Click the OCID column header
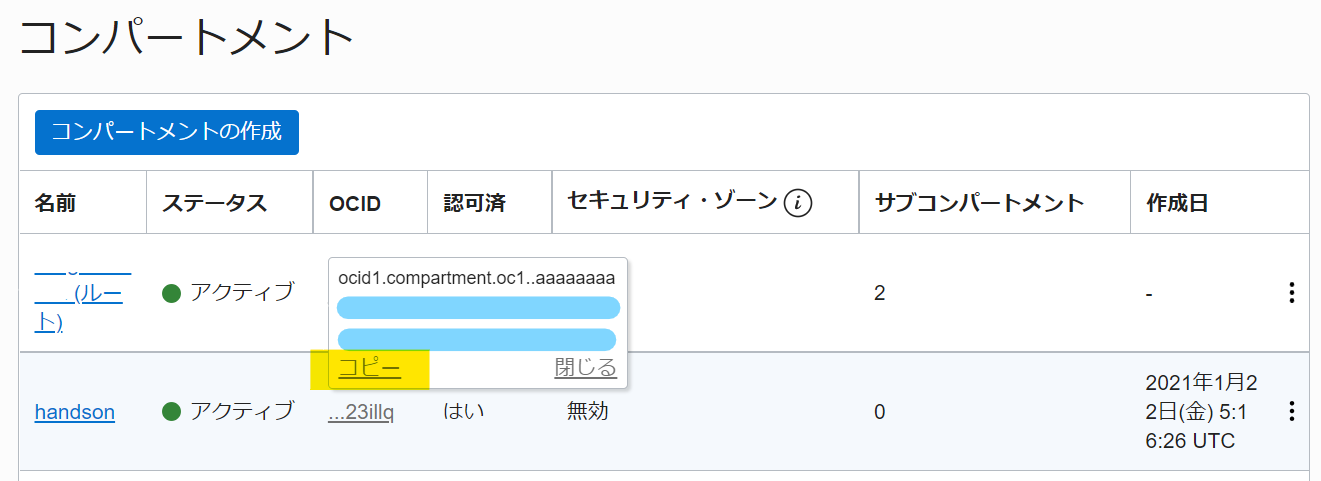 [355, 203]
